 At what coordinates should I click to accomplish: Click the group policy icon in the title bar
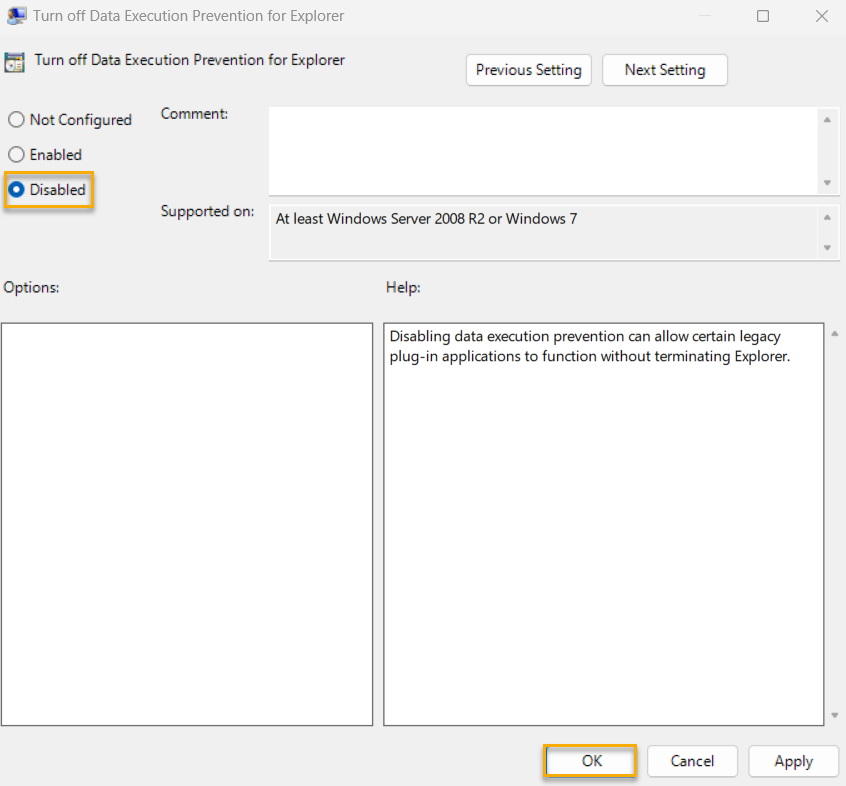pyautogui.click(x=15, y=15)
